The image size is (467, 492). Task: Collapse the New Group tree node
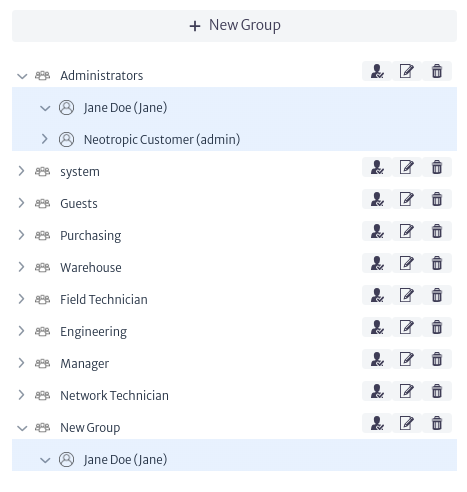(x=22, y=428)
